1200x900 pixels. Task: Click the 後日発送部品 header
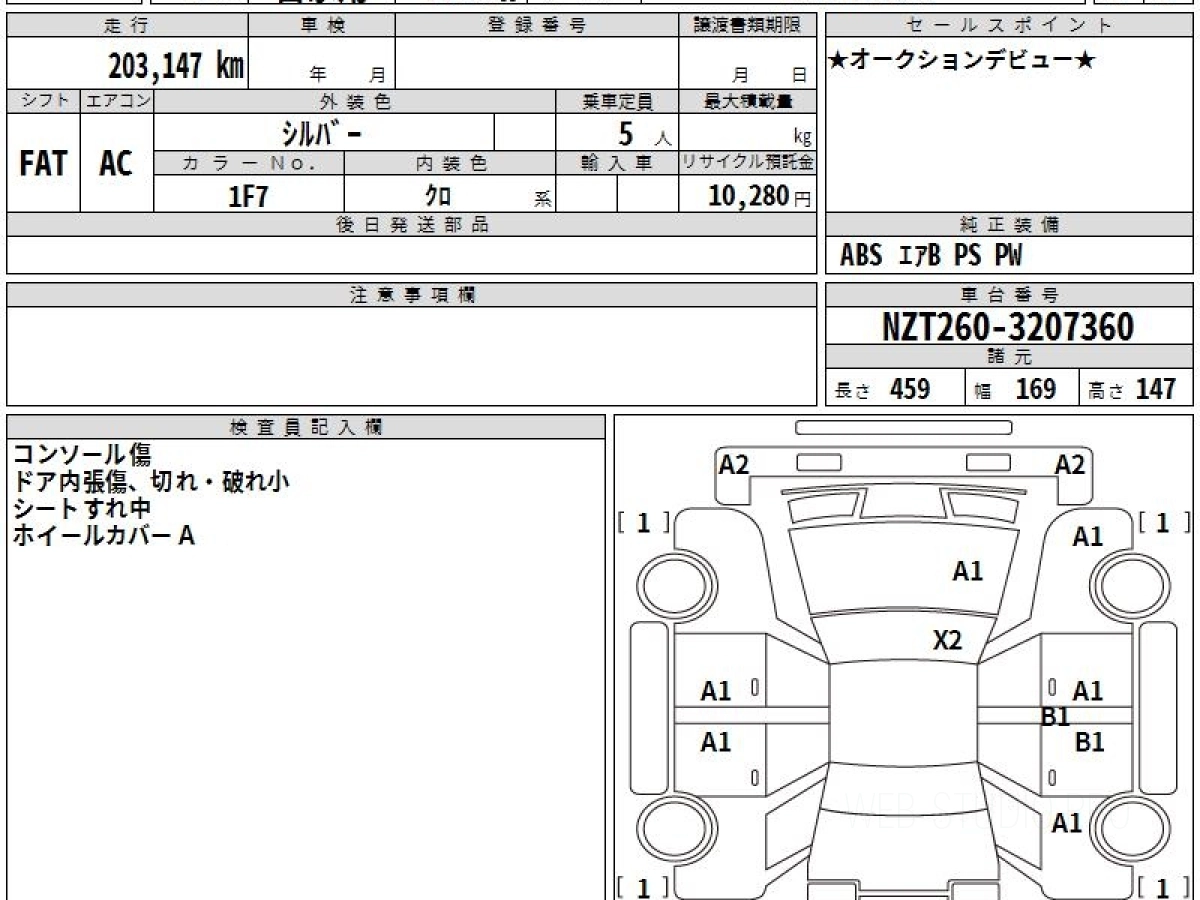[x=412, y=225]
